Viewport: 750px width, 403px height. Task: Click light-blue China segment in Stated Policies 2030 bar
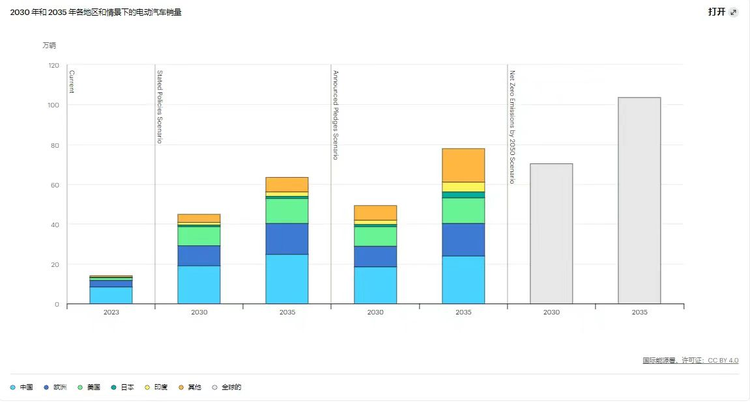[x=199, y=284]
